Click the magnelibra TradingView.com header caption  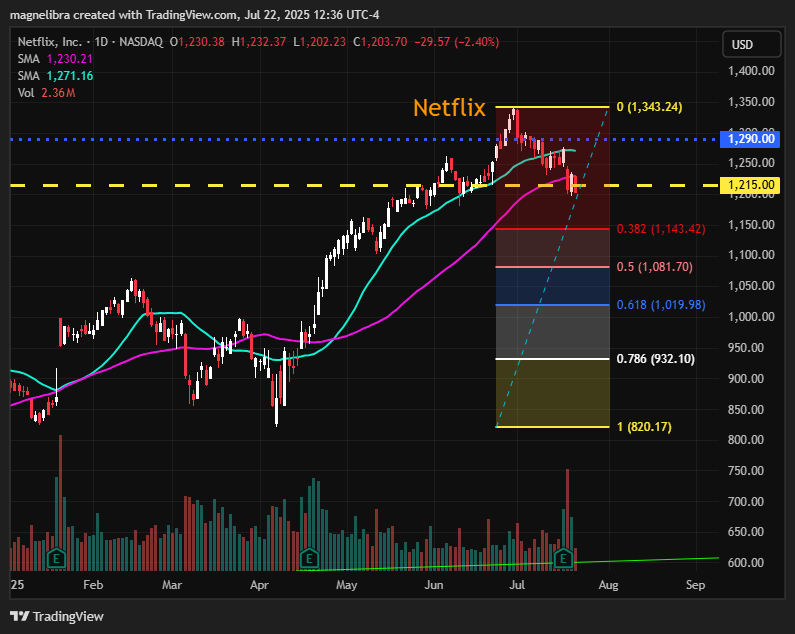coord(194,15)
